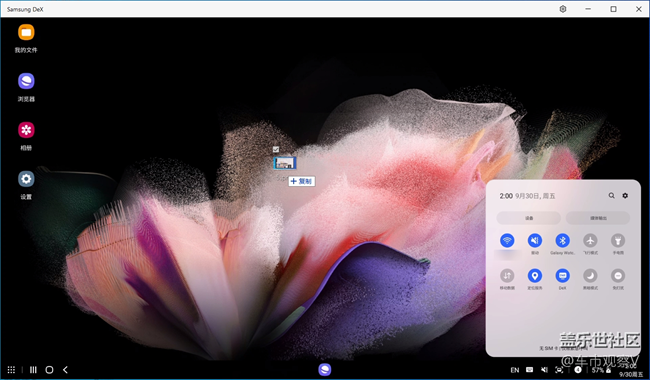The height and width of the screenshot is (380, 650).
Task: Capture the screen with the tray screenshot icon
Action: click(x=559, y=370)
